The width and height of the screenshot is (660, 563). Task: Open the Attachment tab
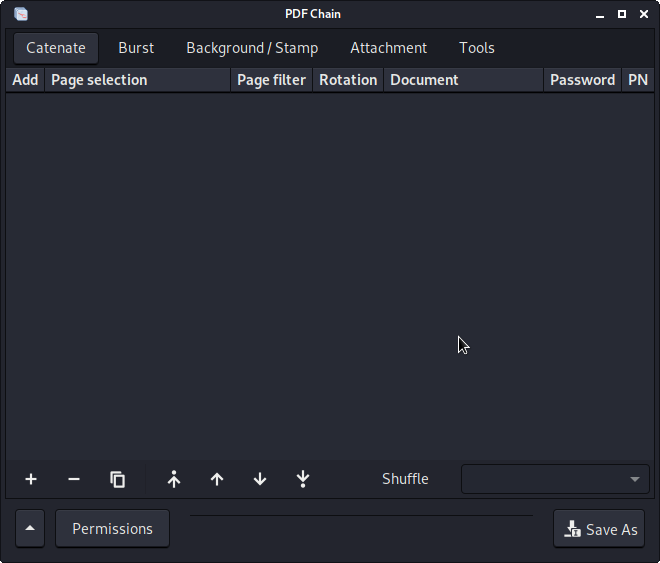[x=389, y=48]
